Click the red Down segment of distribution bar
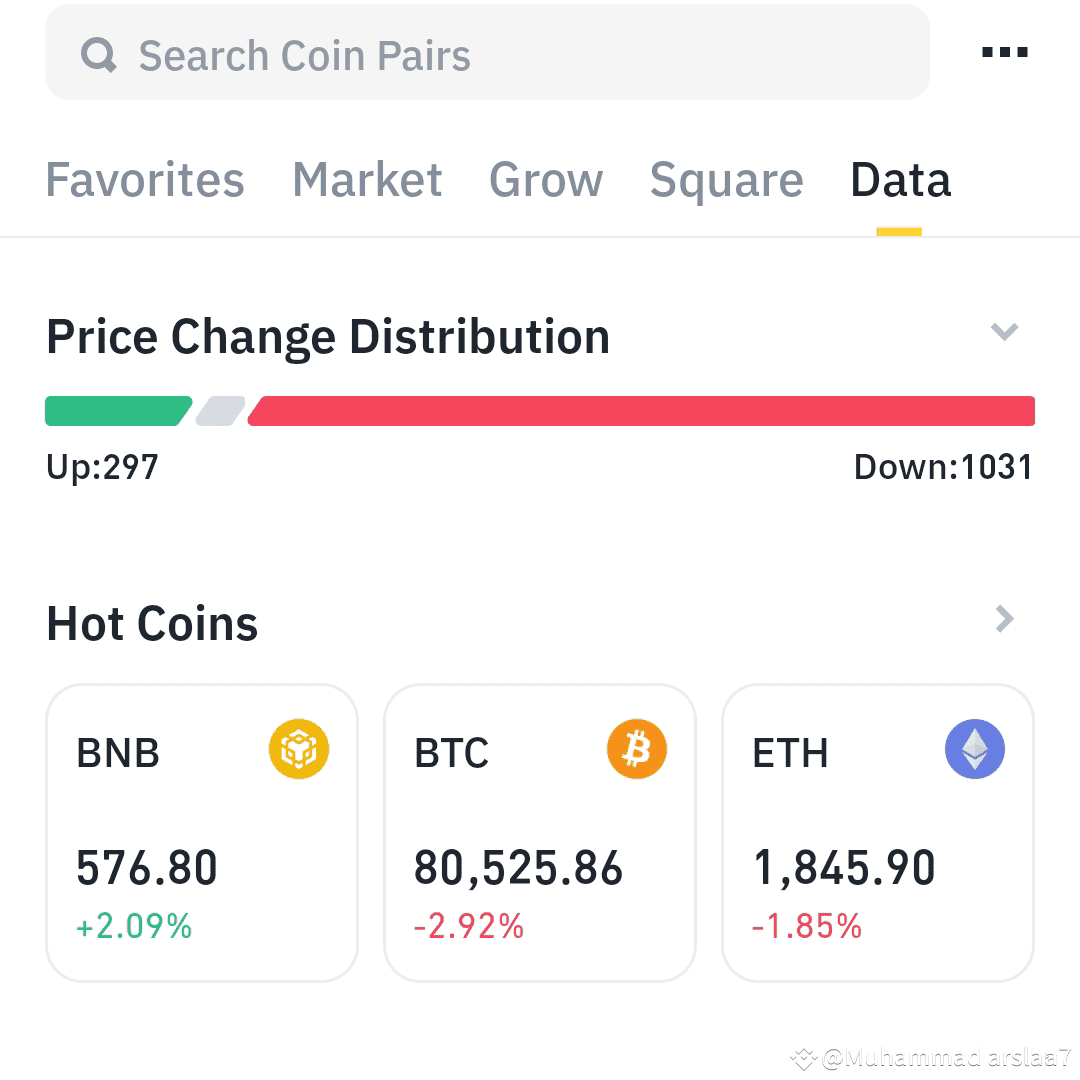The height and width of the screenshot is (1080, 1080). (x=641, y=411)
